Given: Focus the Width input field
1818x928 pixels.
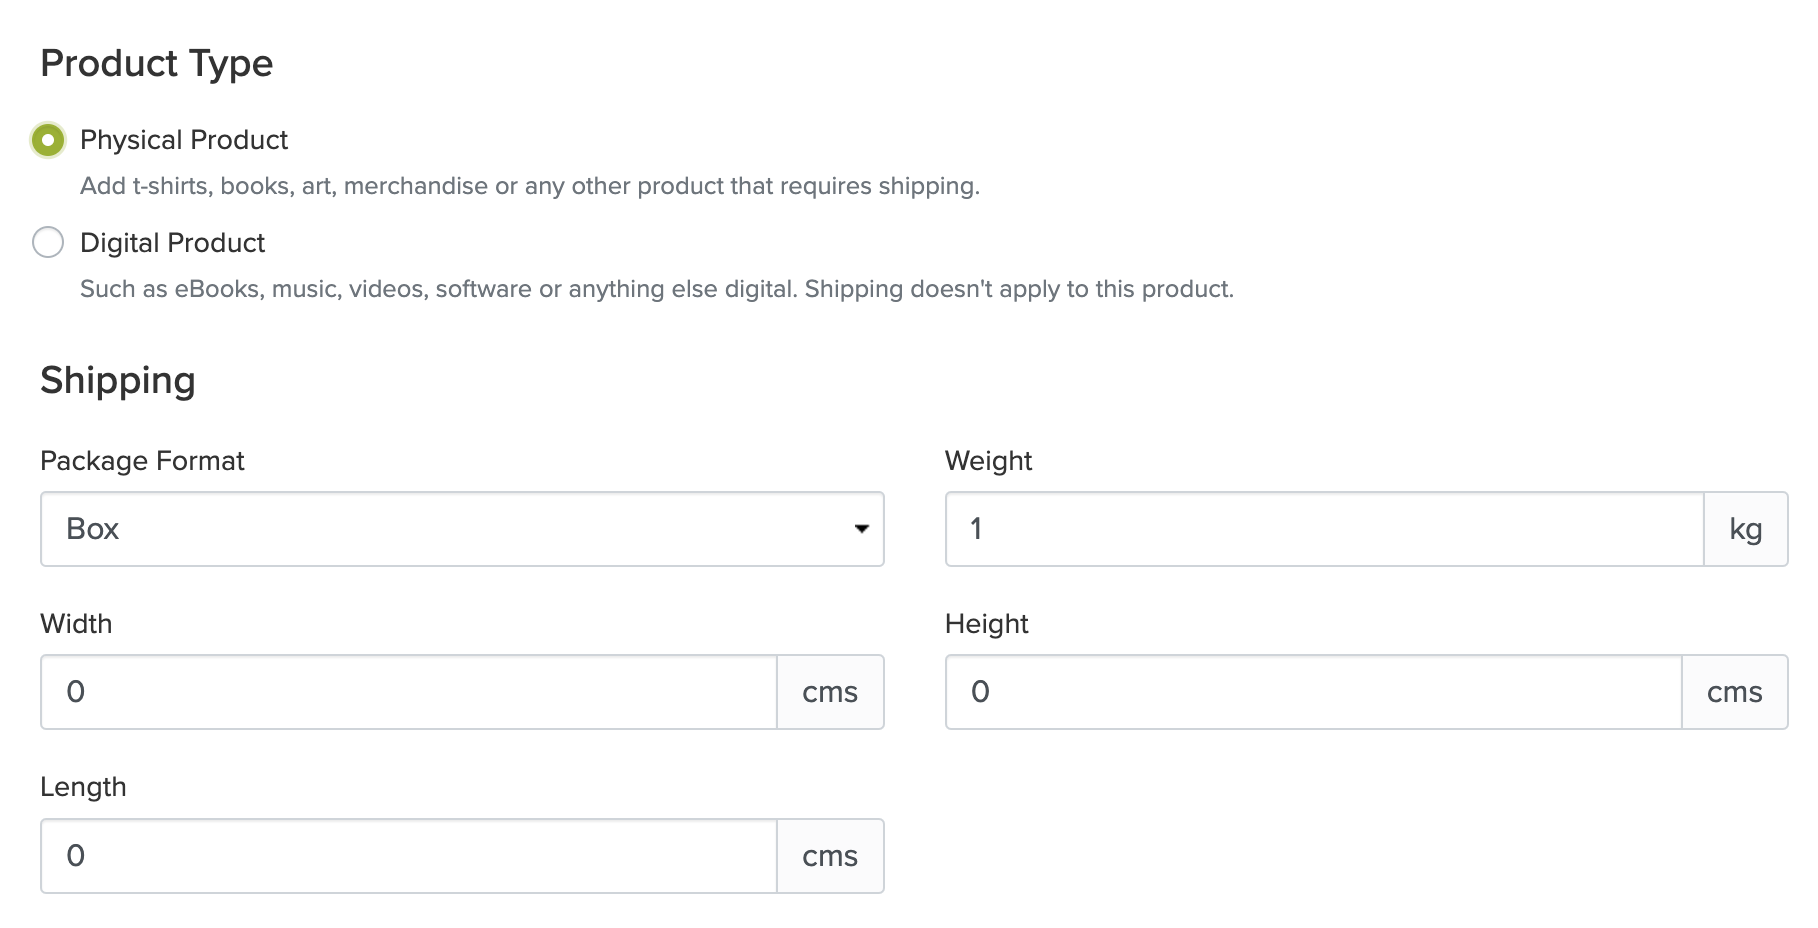Looking at the screenshot, I should click(409, 692).
